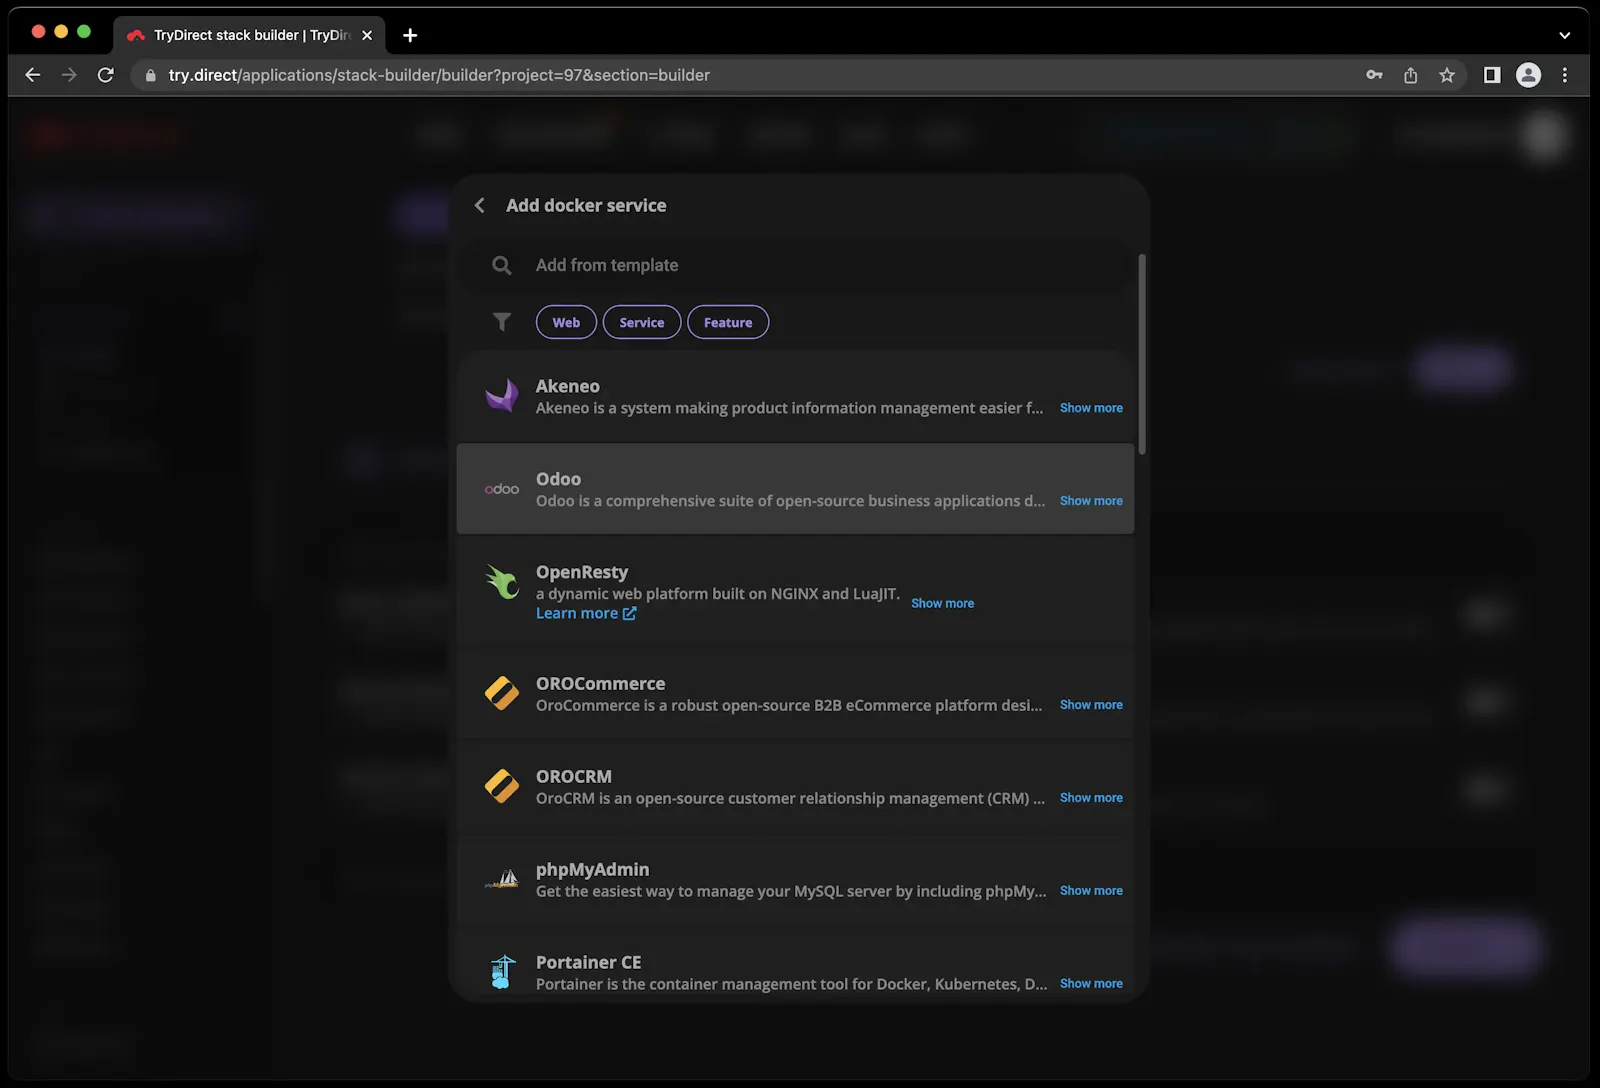Select the OROCRM template
The image size is (1600, 1088).
pyautogui.click(x=795, y=786)
